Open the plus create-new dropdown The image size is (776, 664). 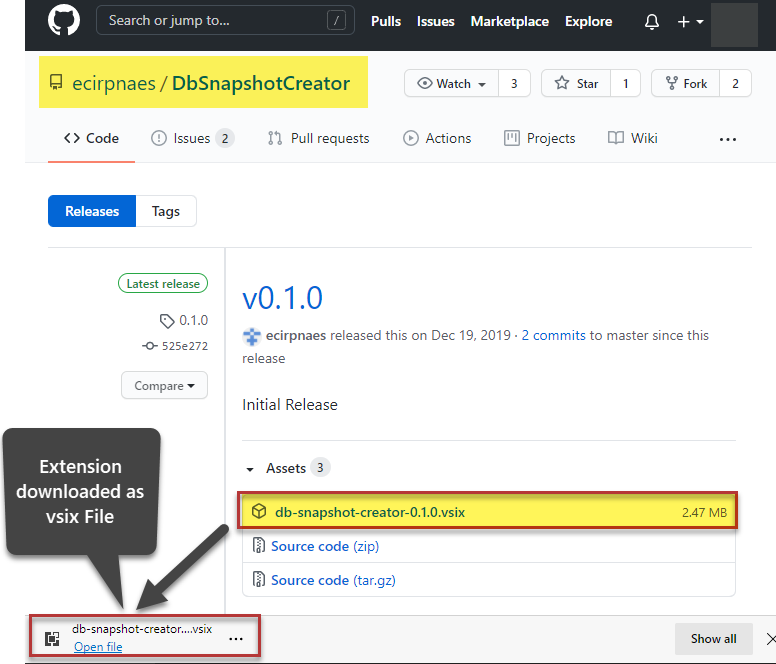click(x=690, y=22)
